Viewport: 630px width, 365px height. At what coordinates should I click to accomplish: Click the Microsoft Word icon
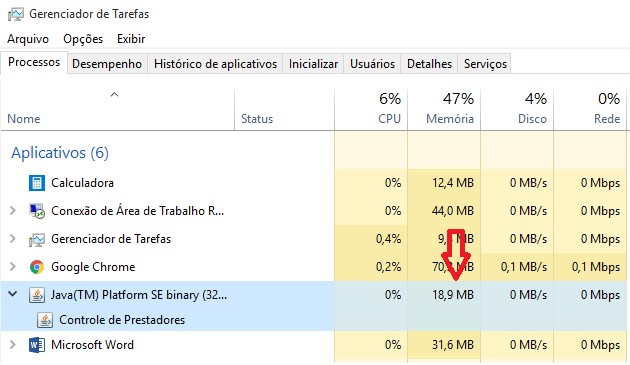click(x=37, y=345)
